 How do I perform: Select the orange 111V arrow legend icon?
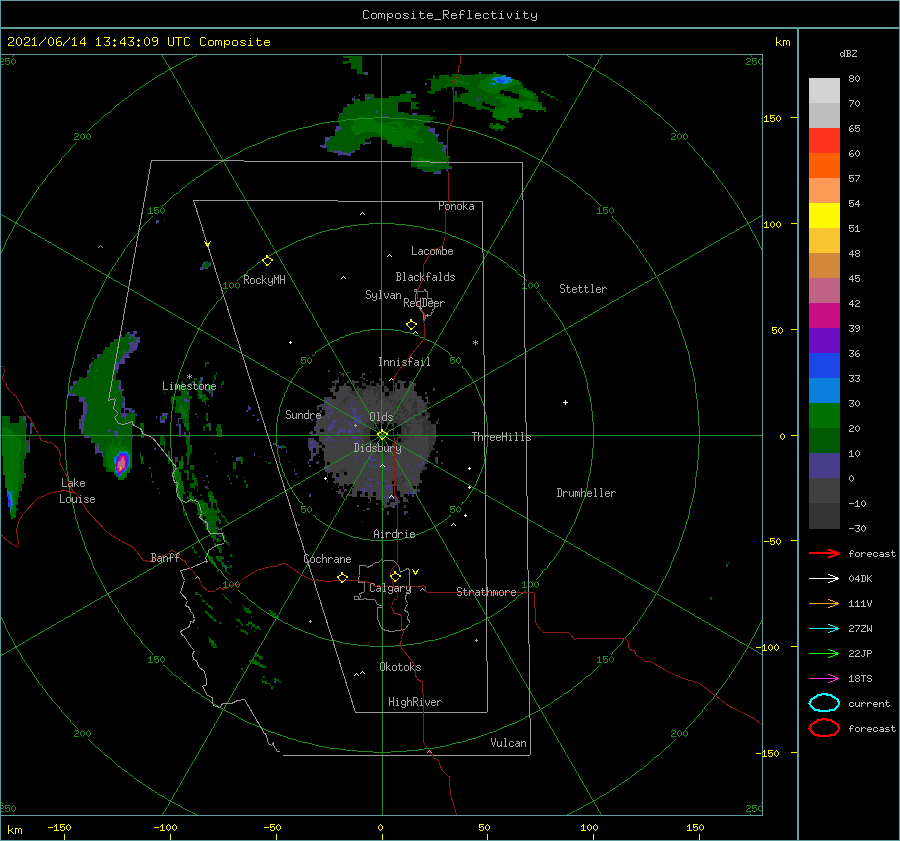[x=824, y=603]
